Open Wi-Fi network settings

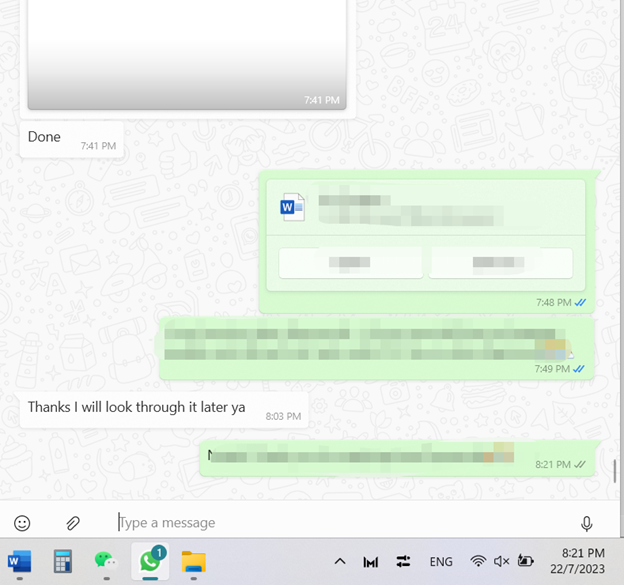pos(478,562)
